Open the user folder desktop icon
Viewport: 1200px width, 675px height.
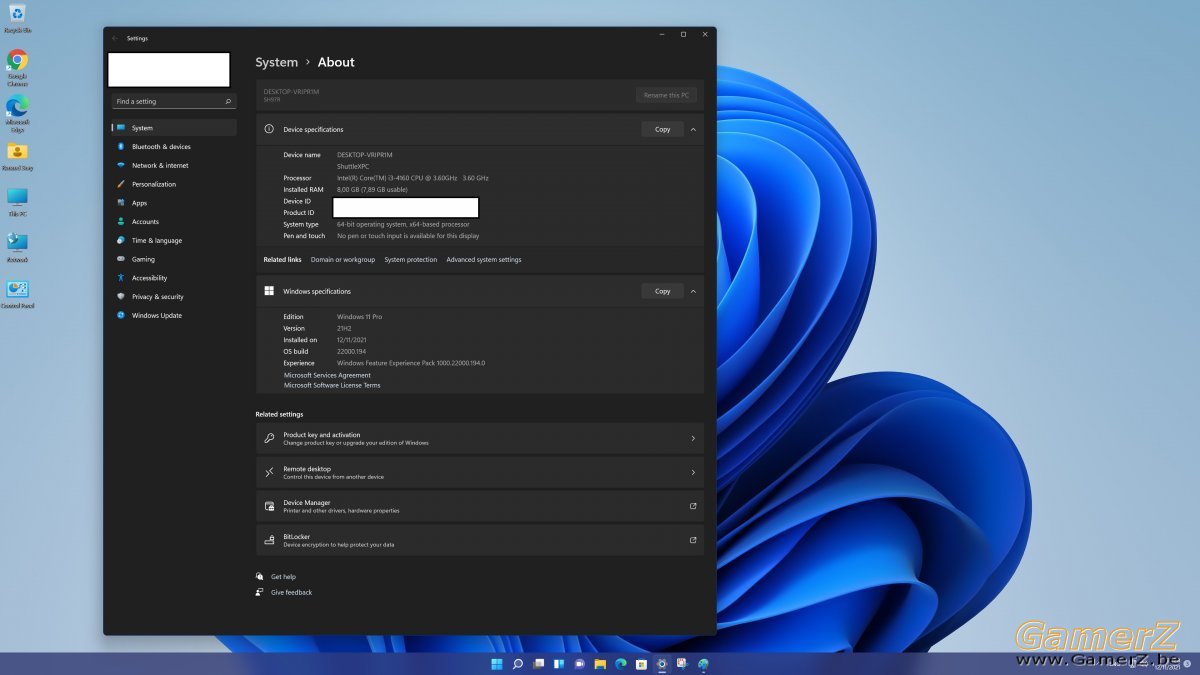(x=17, y=156)
